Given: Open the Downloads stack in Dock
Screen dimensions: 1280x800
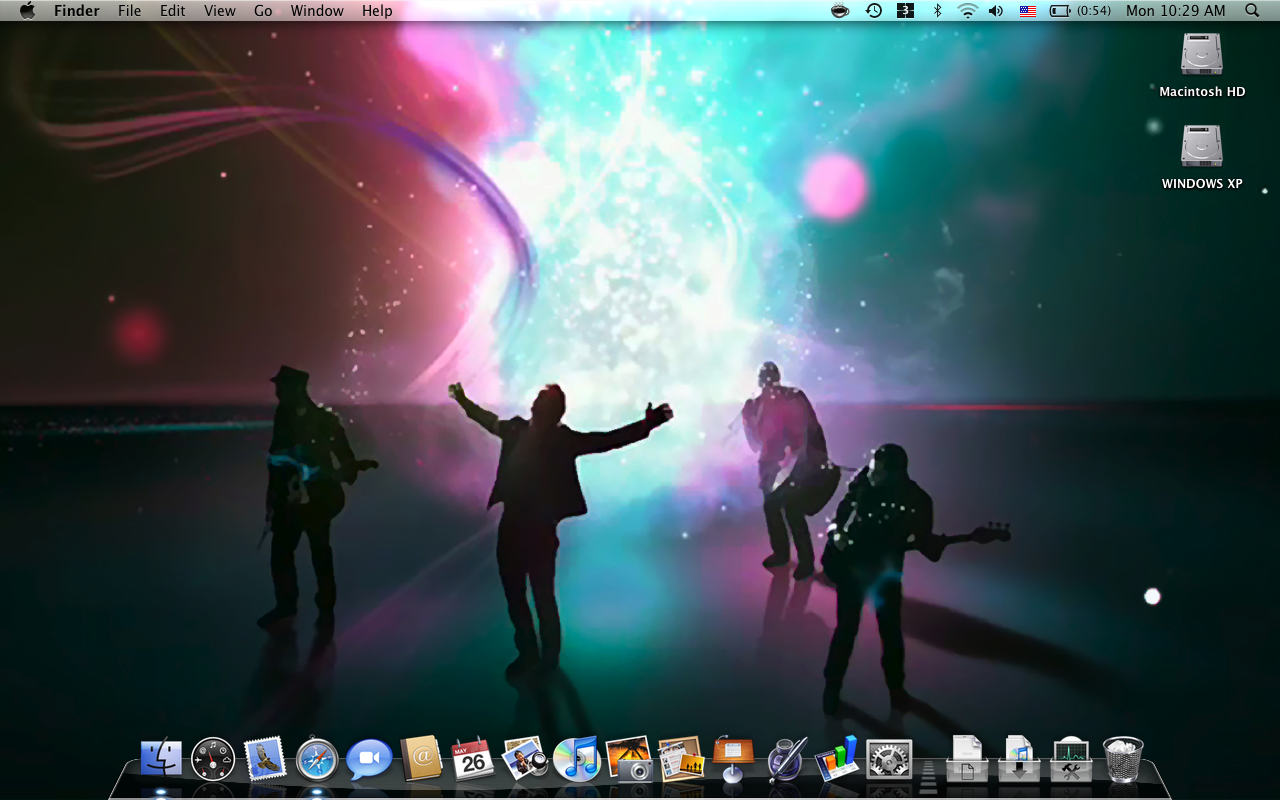Looking at the screenshot, I should pyautogui.click(x=1019, y=759).
